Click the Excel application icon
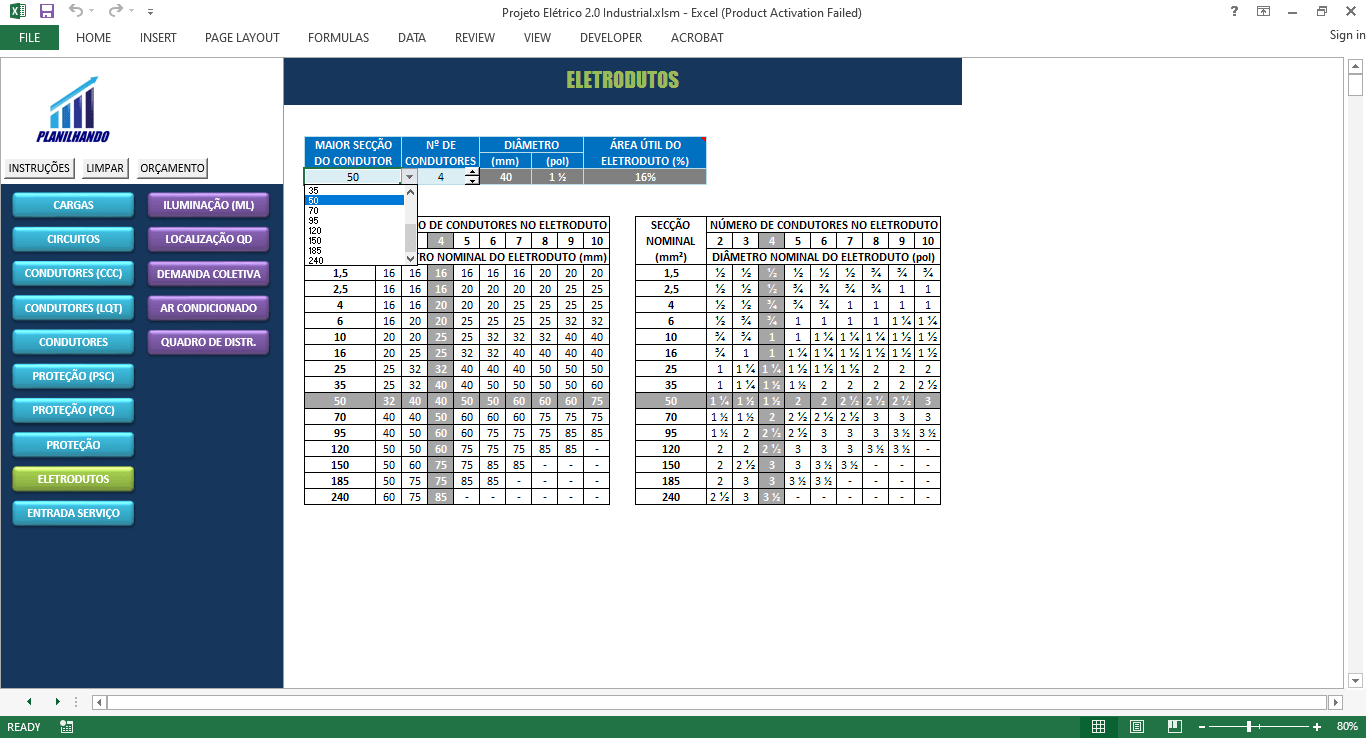 click(17, 12)
